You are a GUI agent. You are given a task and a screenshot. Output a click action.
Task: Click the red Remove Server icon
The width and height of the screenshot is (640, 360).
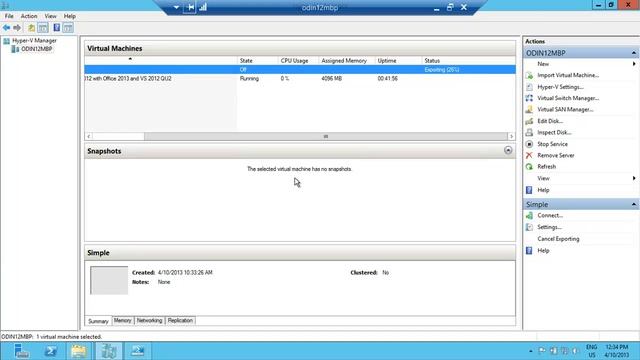(529, 156)
